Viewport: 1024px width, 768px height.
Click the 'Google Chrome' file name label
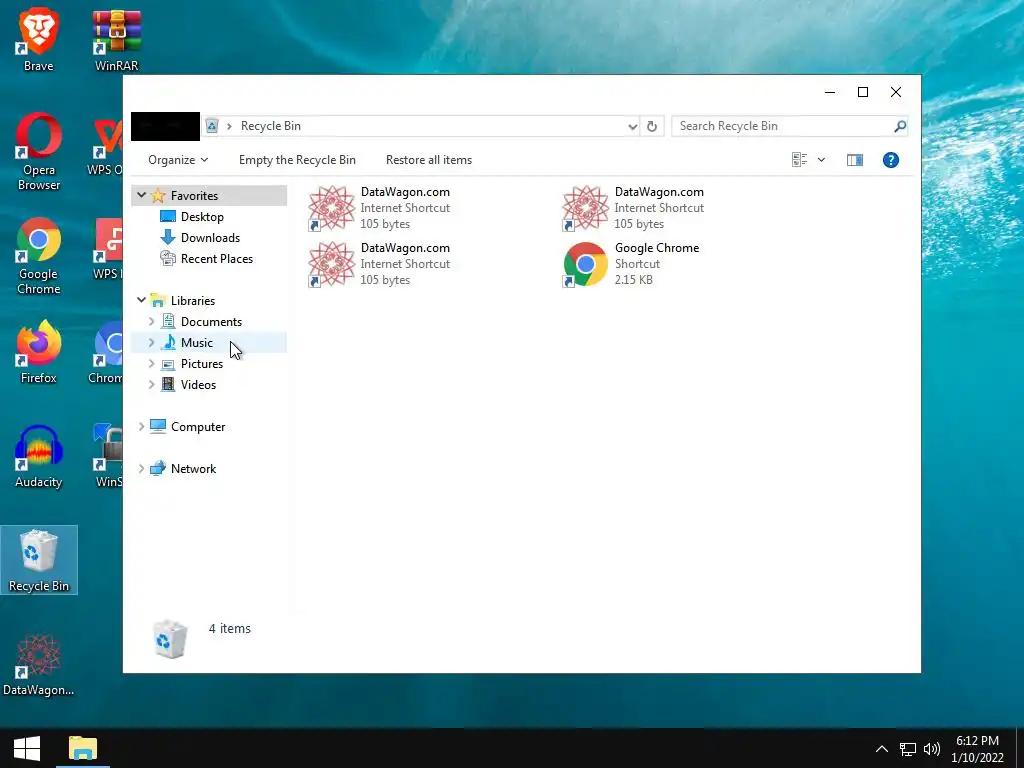[x=656, y=248]
